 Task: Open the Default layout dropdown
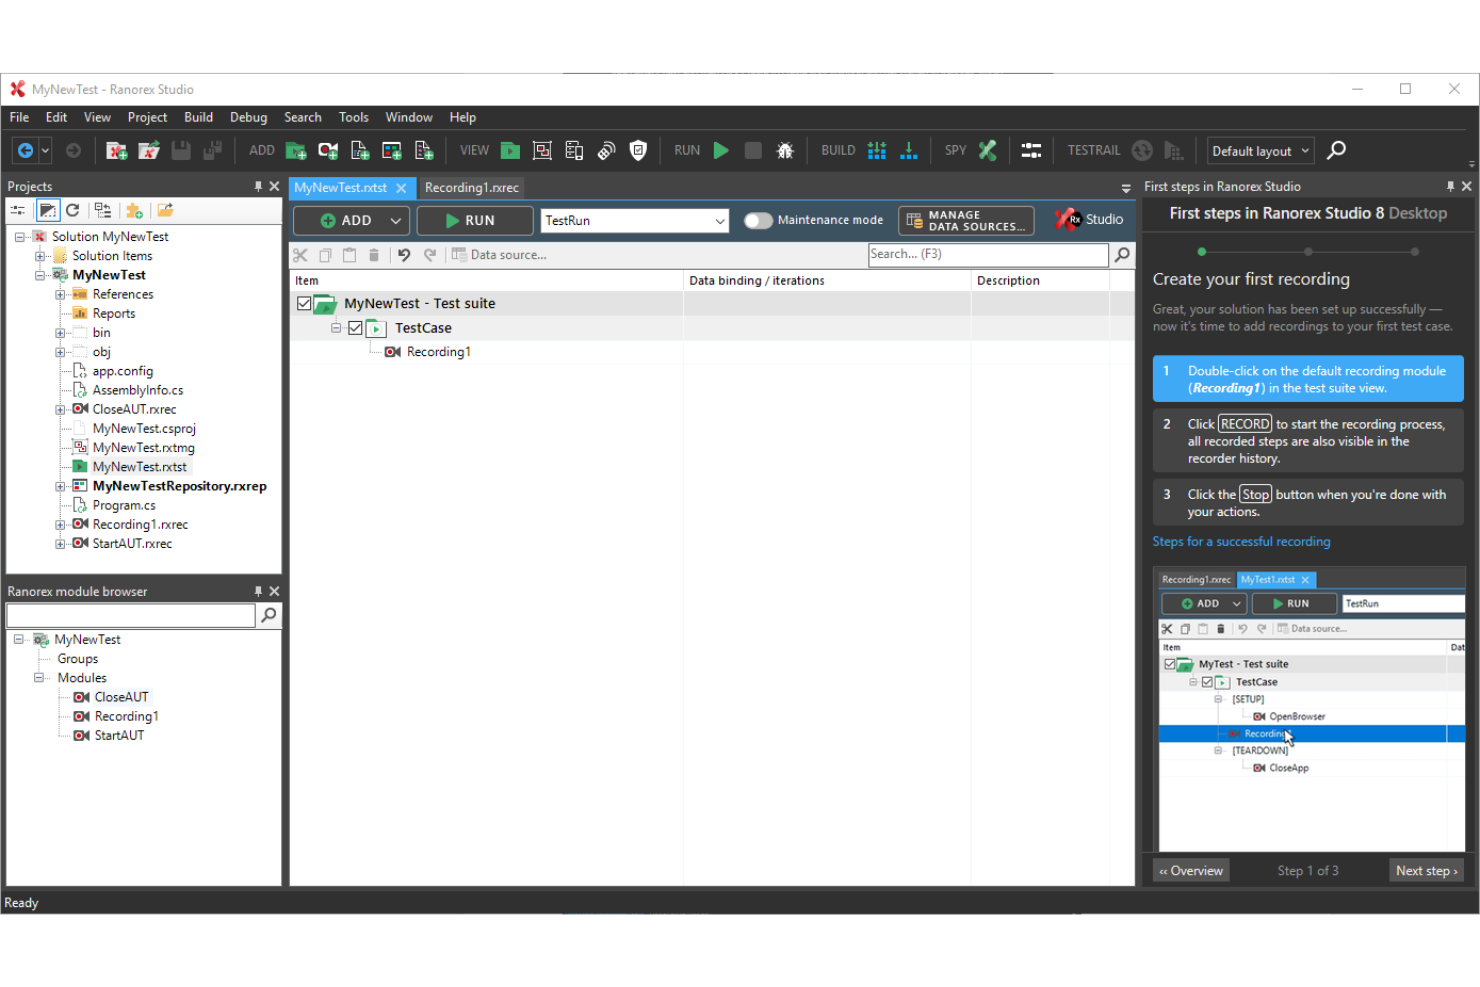coord(1260,150)
